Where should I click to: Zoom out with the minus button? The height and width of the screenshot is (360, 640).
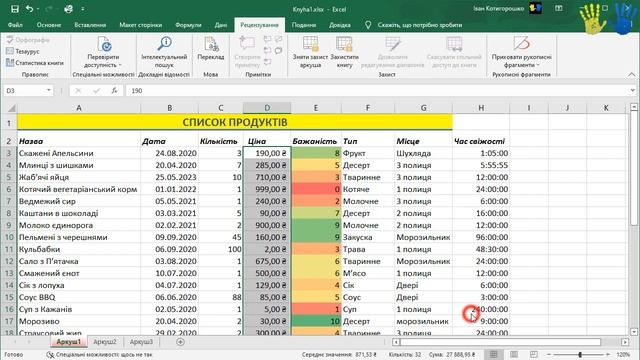coord(549,355)
